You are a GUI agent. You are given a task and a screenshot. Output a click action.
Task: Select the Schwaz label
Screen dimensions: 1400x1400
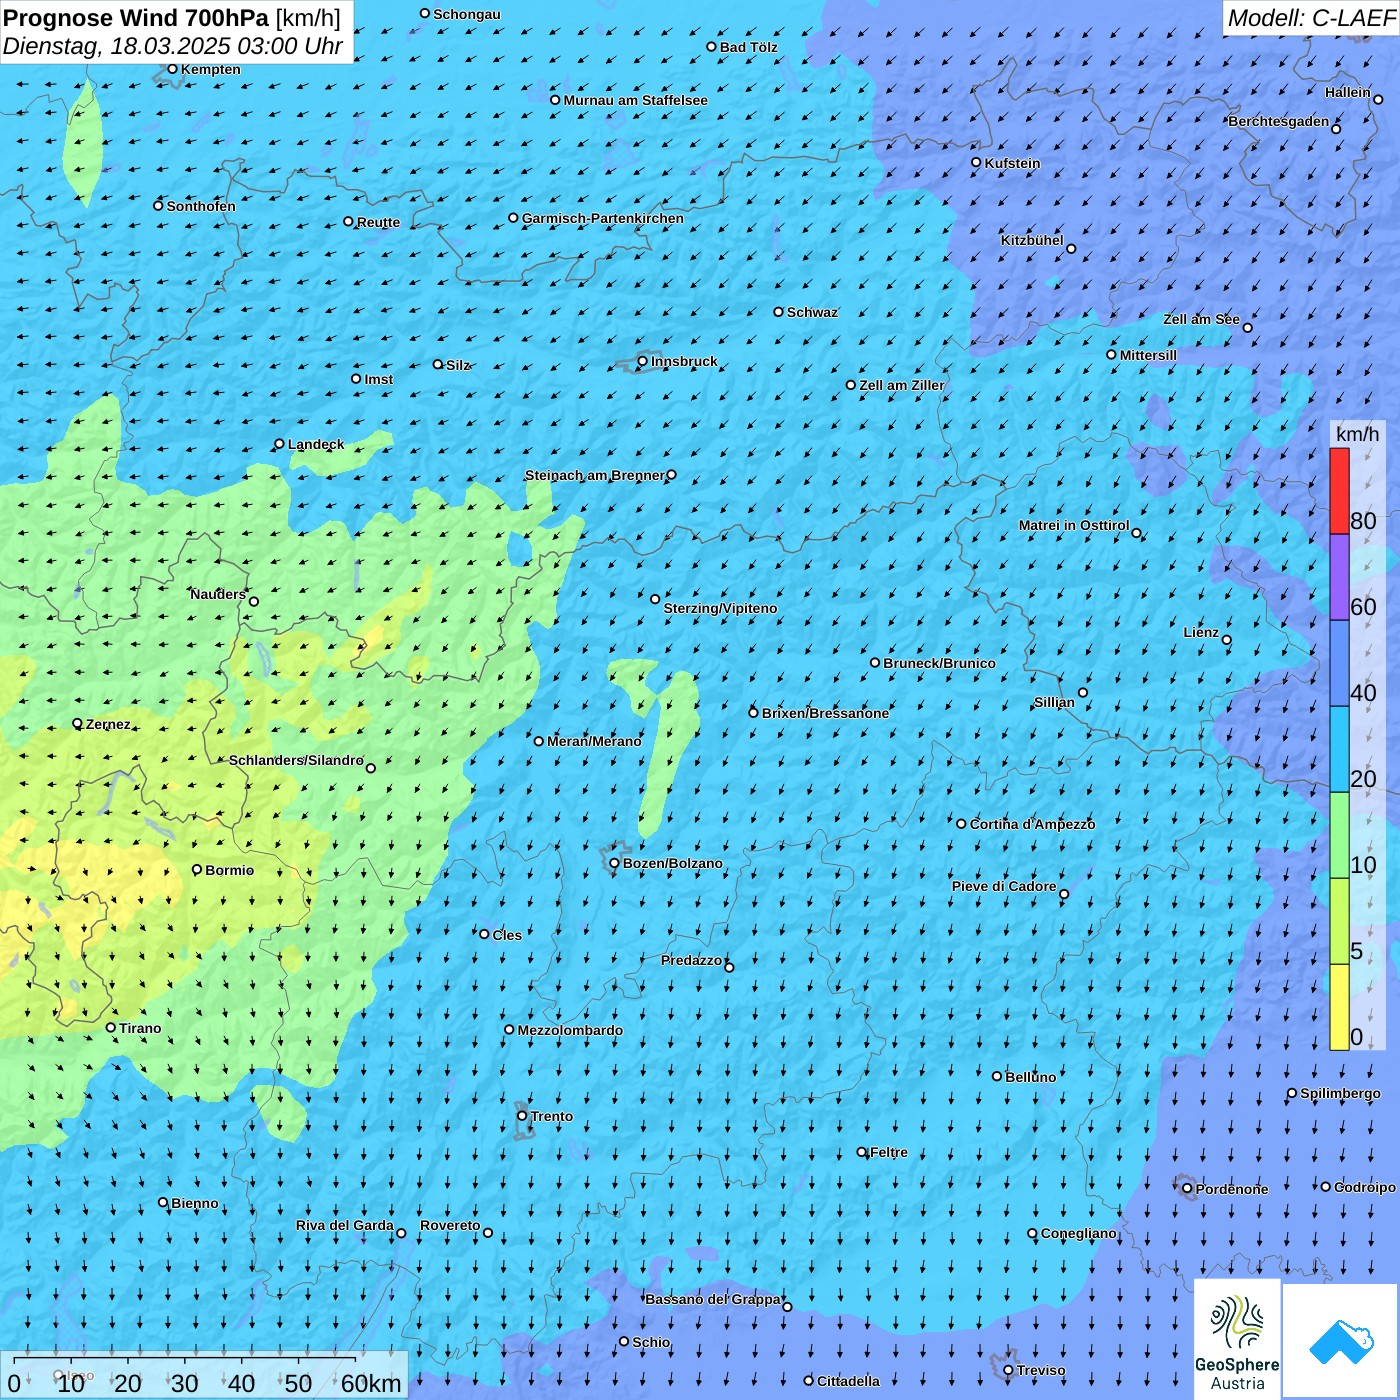tap(812, 312)
